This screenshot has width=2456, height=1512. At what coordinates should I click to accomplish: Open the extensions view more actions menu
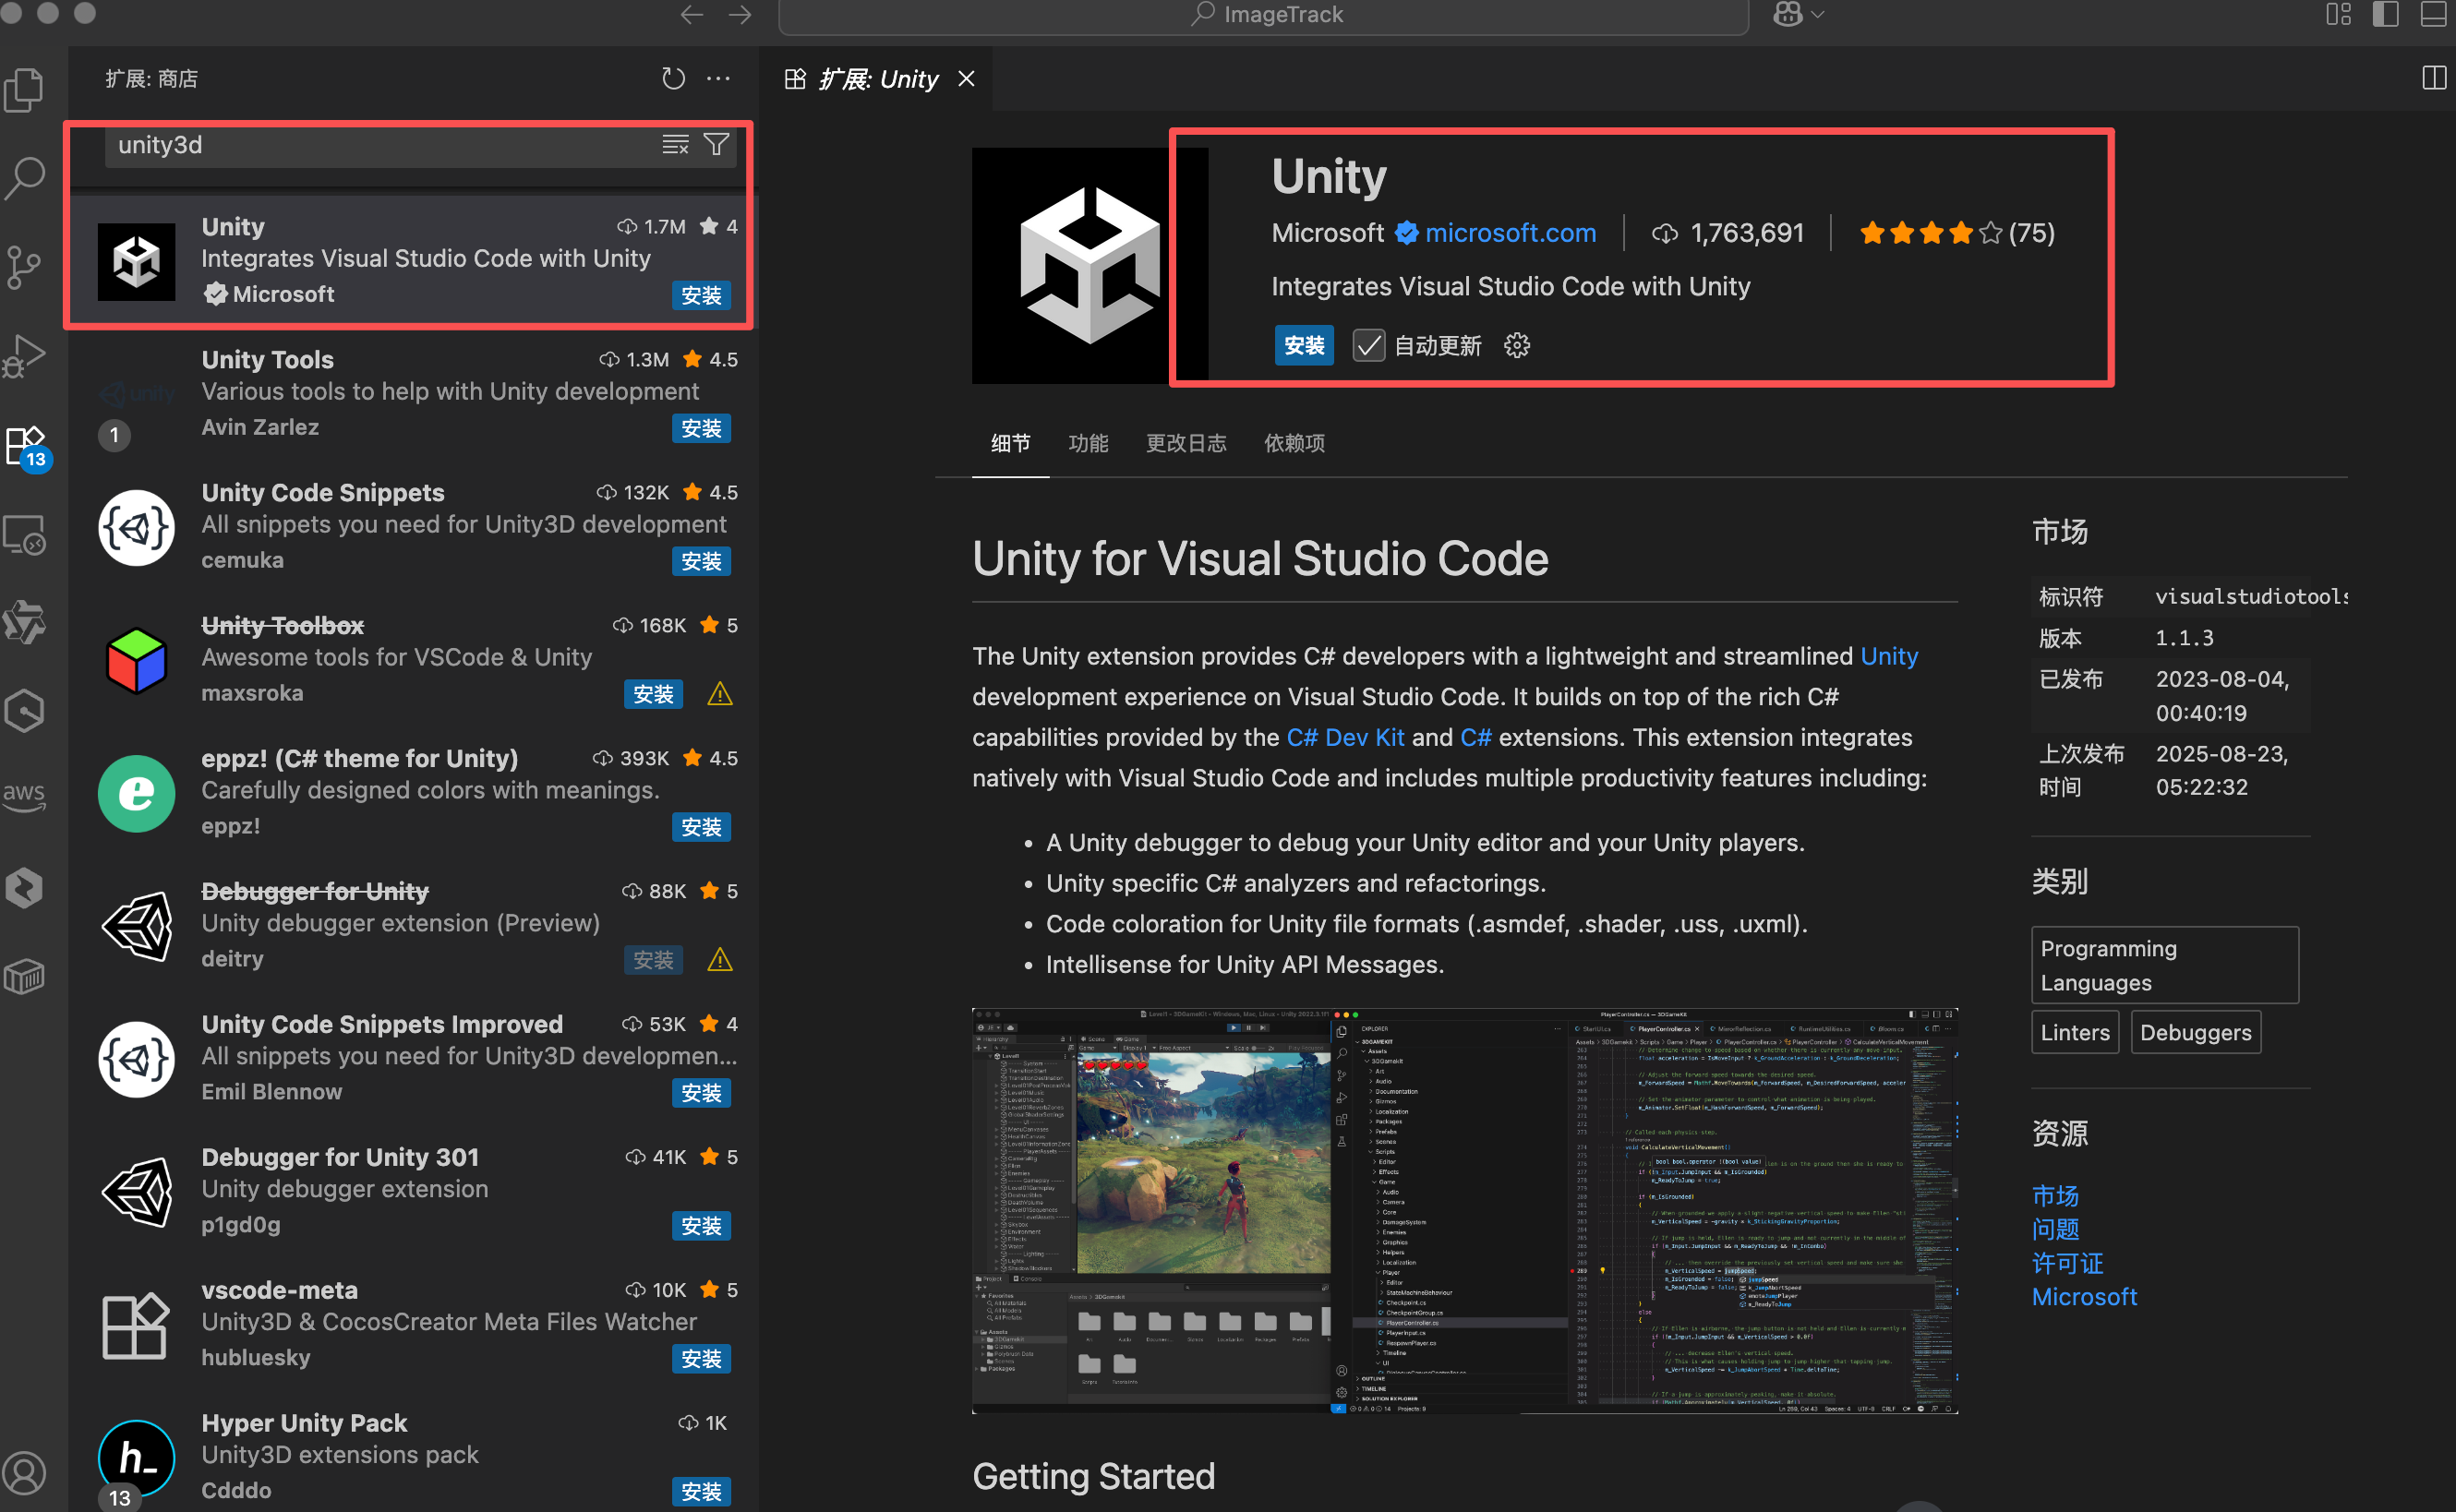coord(718,78)
